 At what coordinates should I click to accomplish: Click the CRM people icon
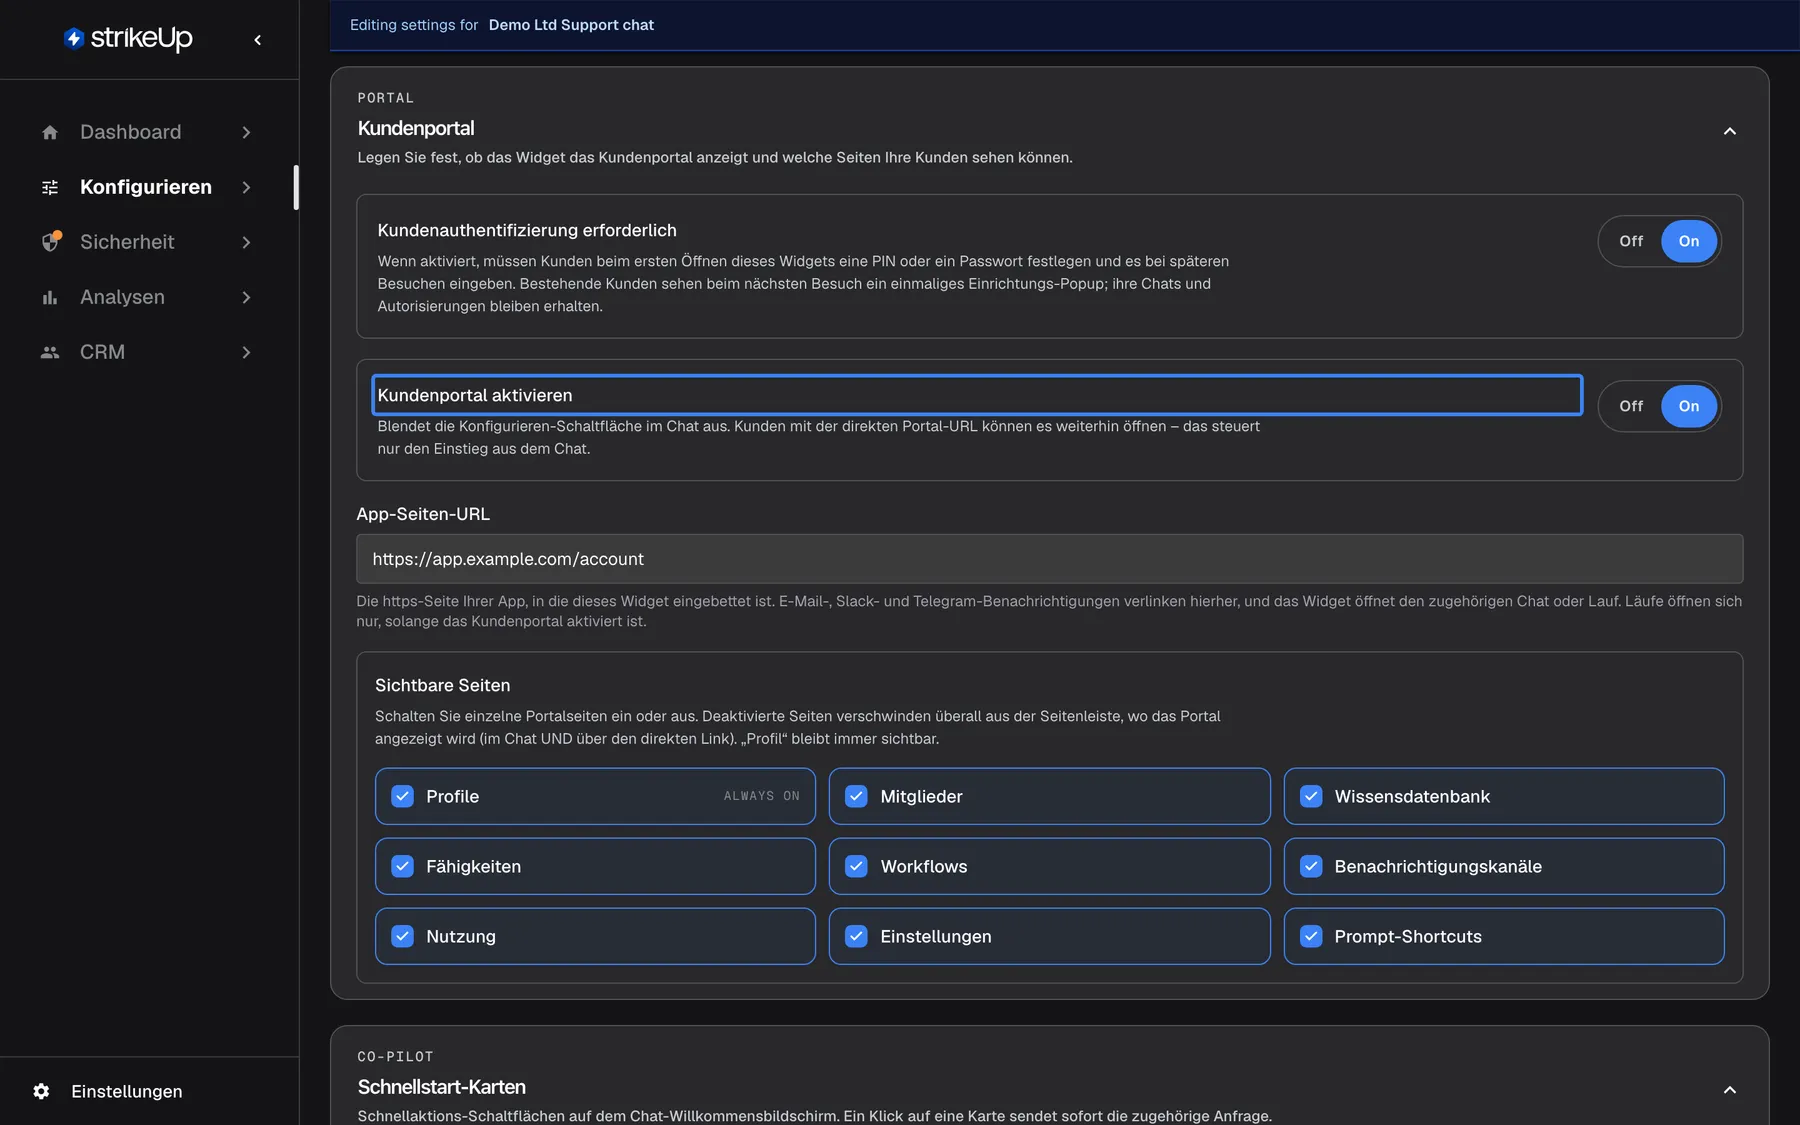(x=50, y=352)
